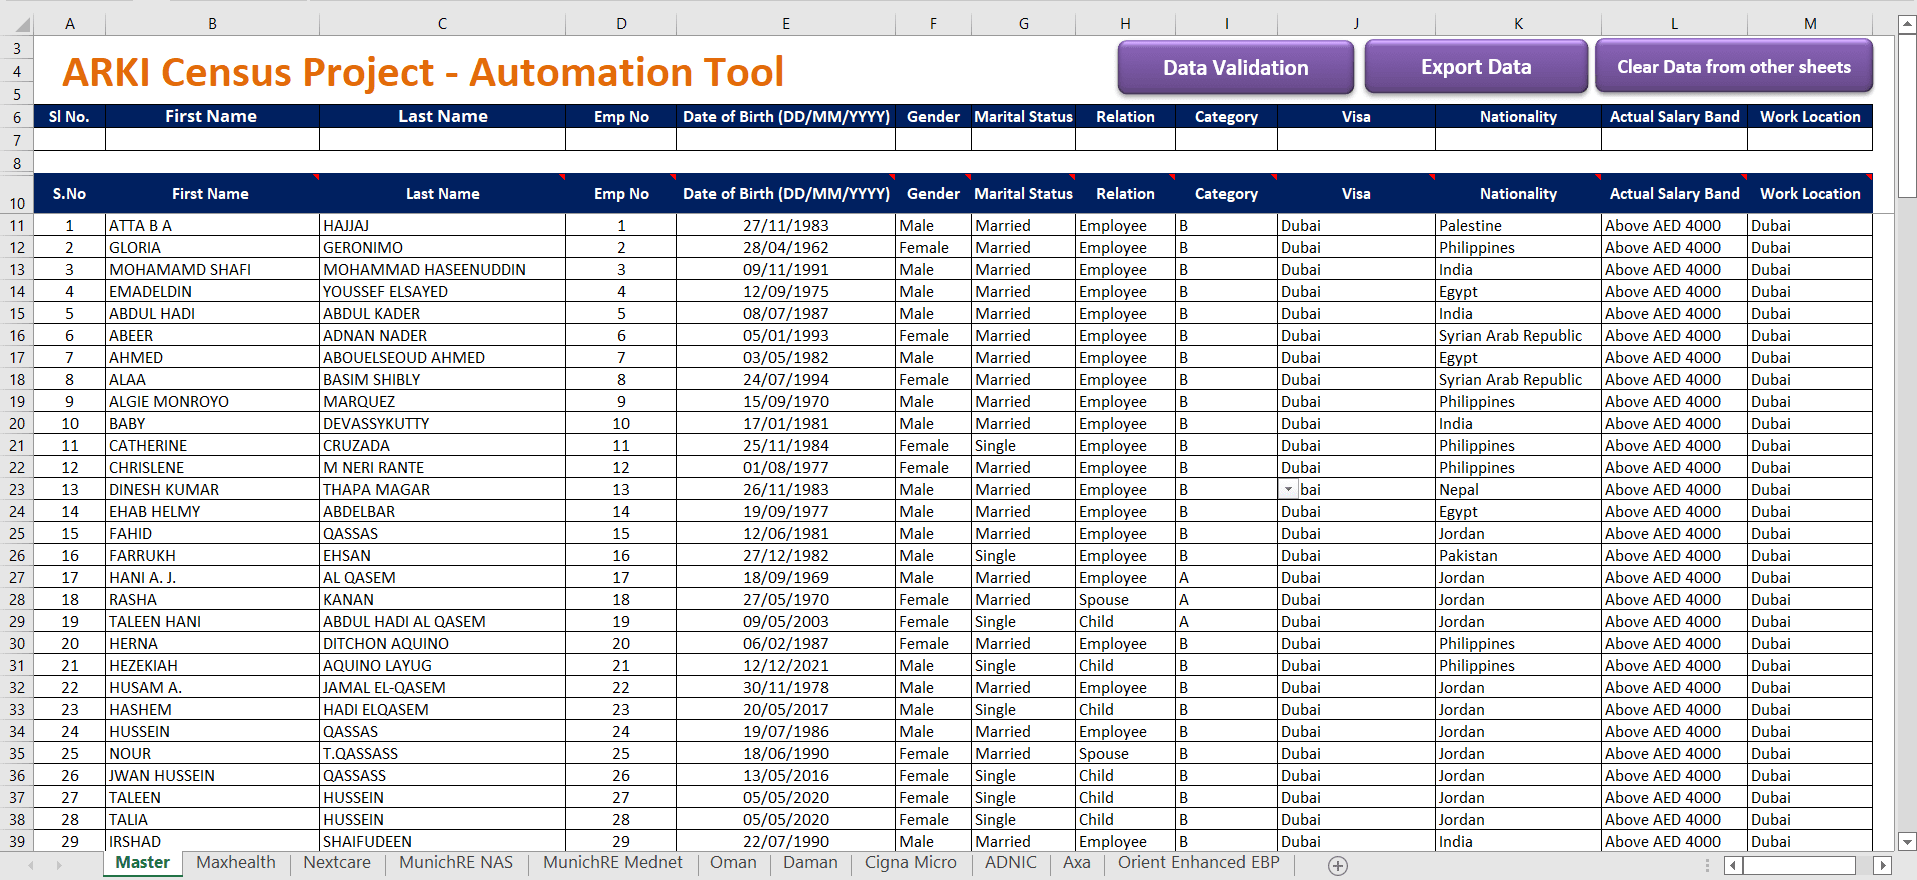Click the Export Data button

point(1476,67)
